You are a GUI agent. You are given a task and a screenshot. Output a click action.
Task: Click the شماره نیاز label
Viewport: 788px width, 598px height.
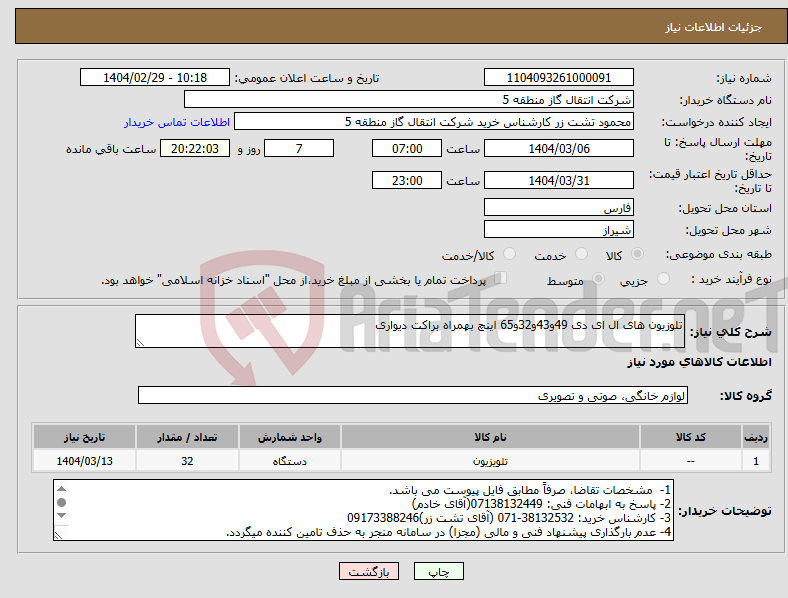click(x=744, y=78)
